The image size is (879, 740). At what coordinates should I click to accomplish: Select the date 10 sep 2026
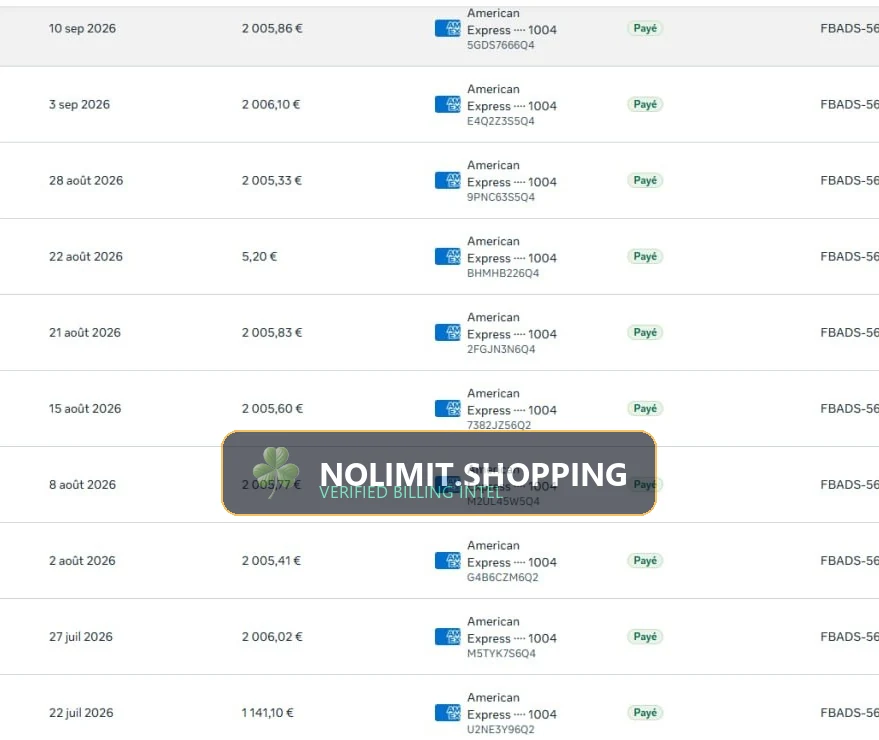(82, 29)
